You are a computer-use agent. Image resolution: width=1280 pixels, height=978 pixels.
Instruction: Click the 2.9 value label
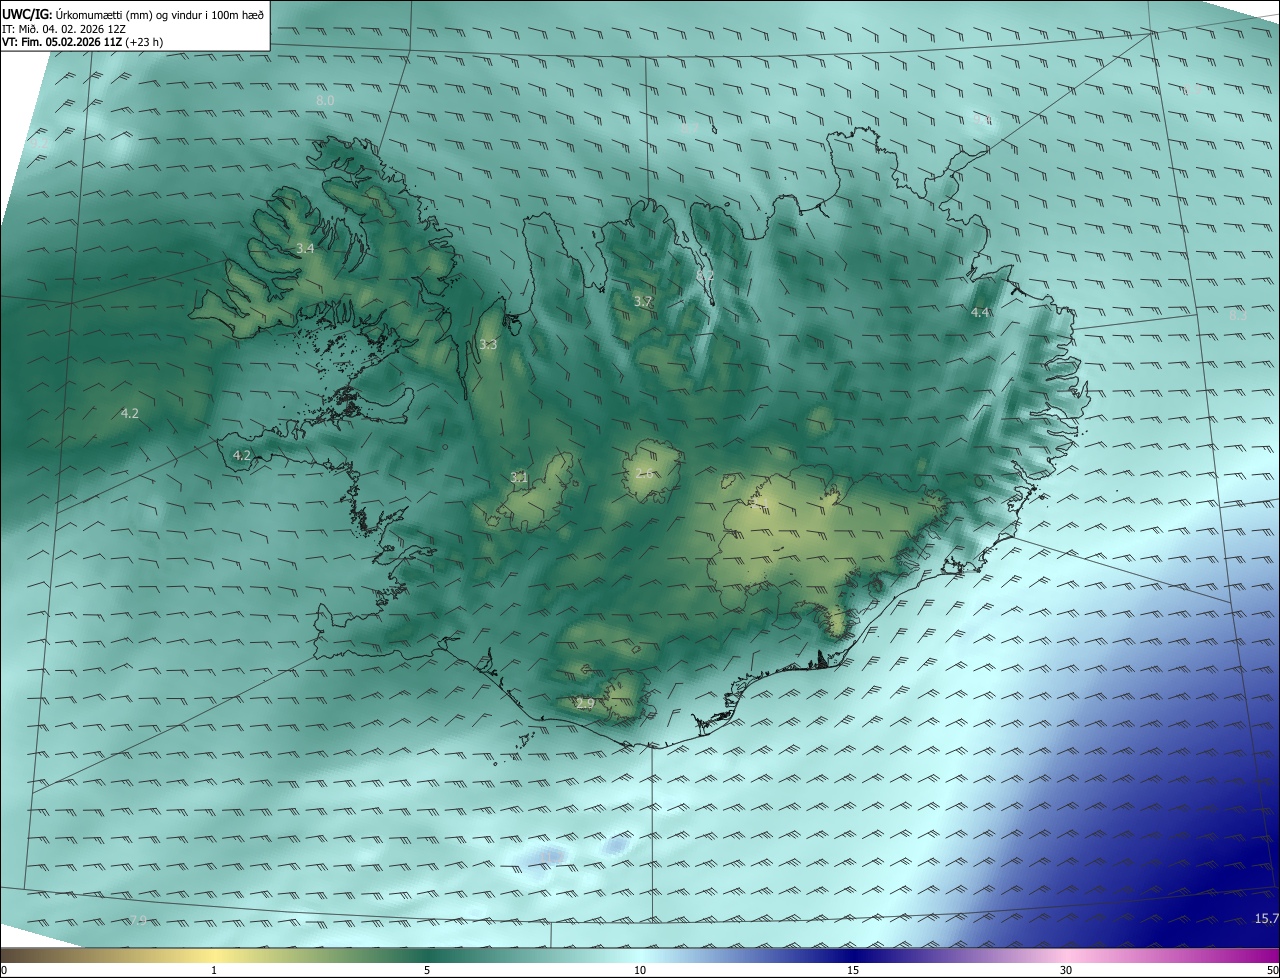tap(585, 704)
